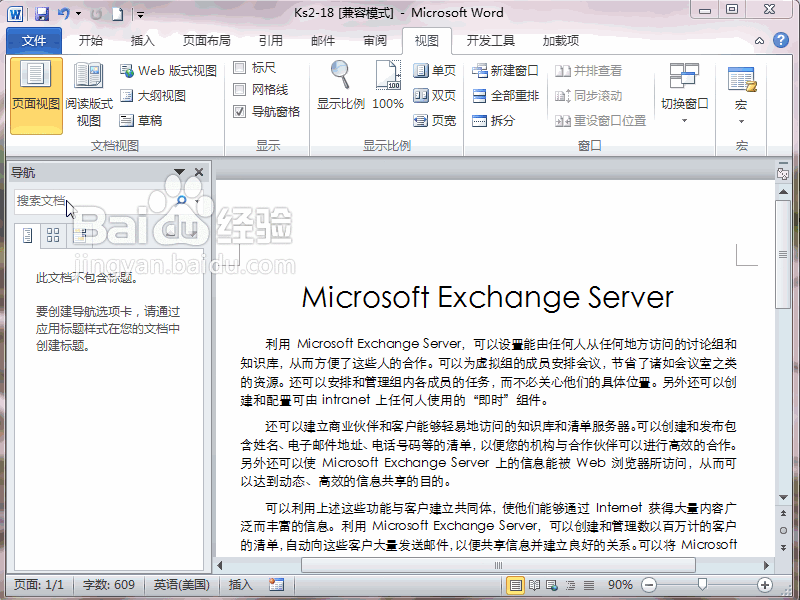
Task: Click status bar 页面: 1/1 indicator
Action: 39,585
